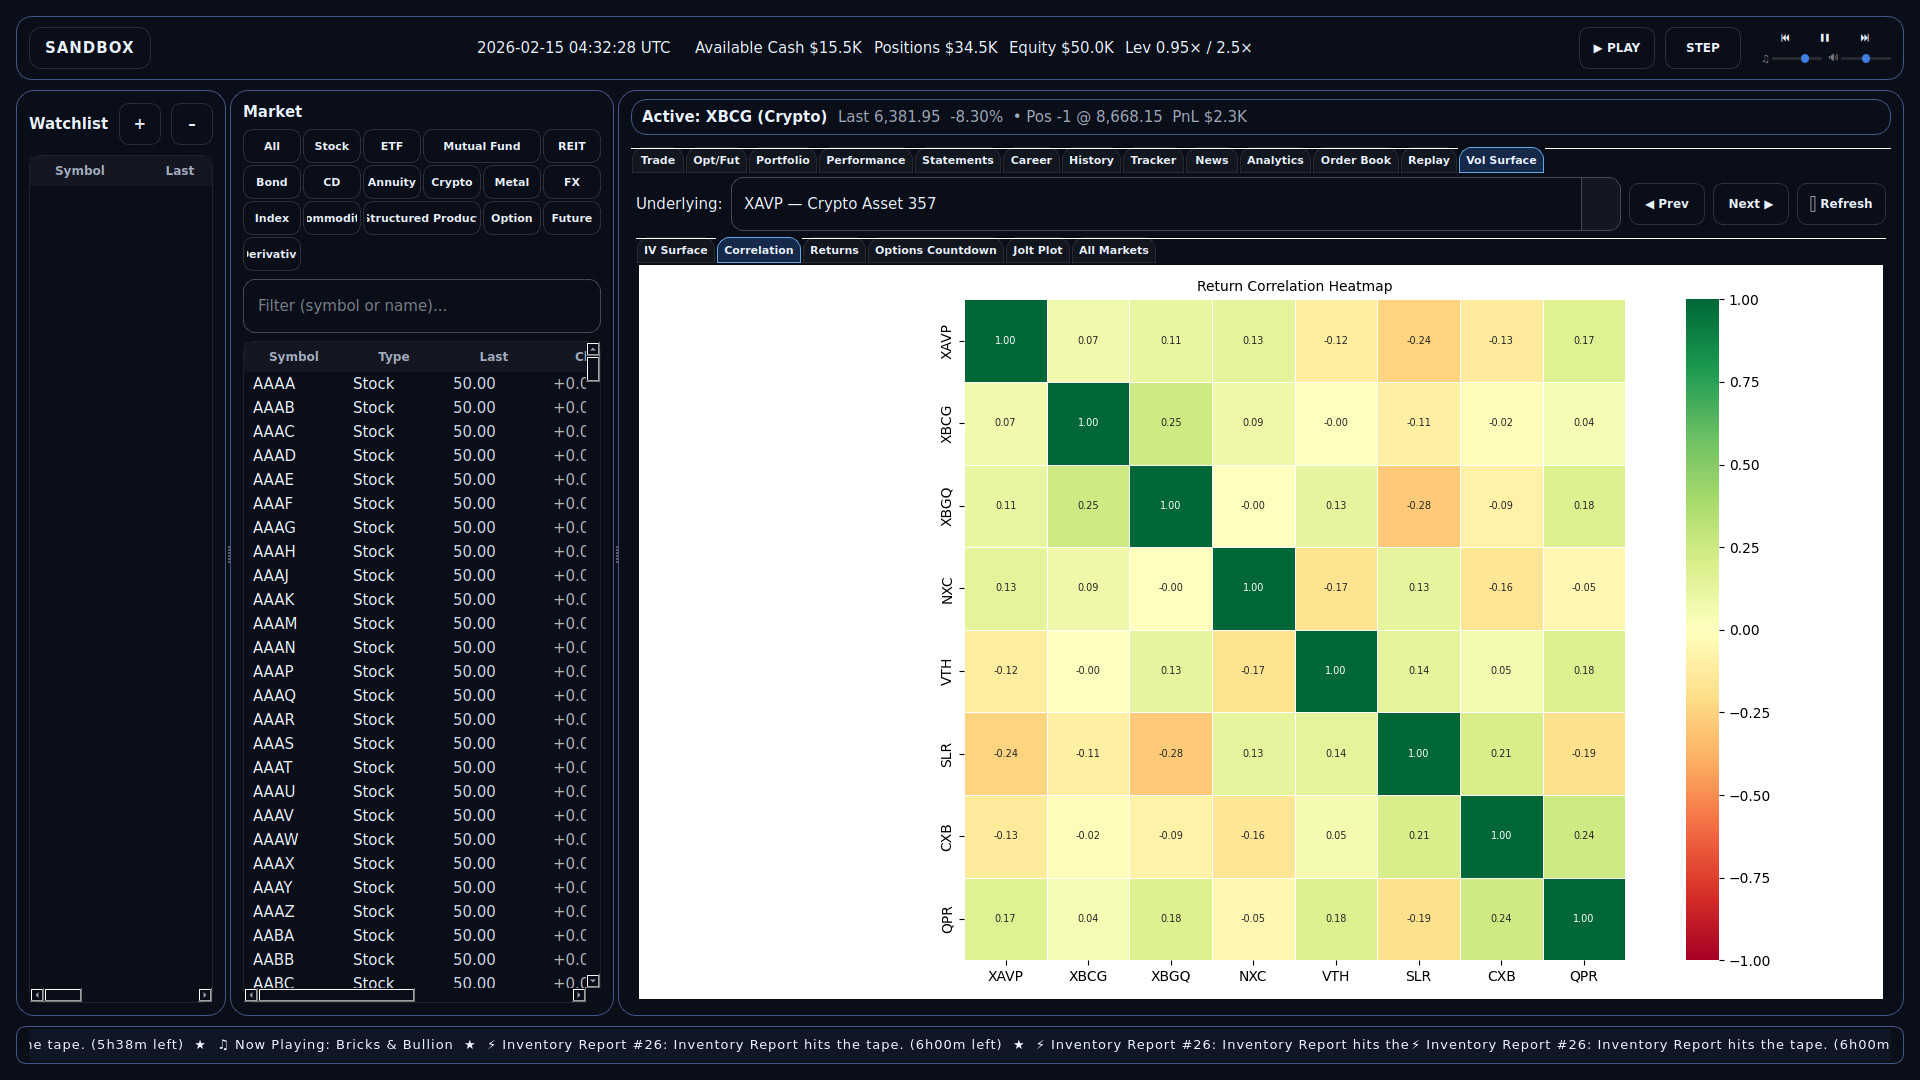1920x1080 pixels.
Task: Switch to the IV Surface tab
Action: click(676, 251)
